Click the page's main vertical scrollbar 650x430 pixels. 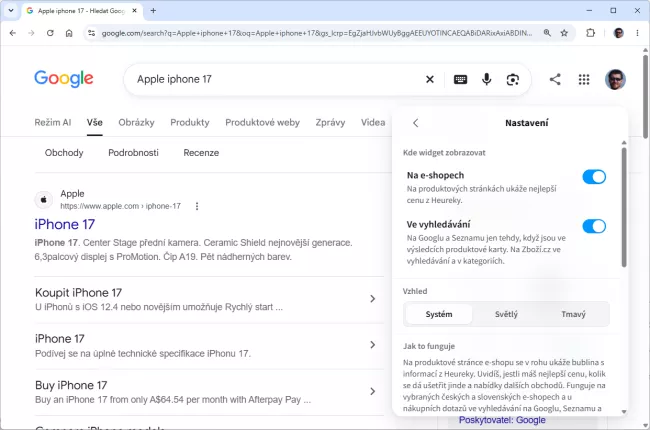pyautogui.click(x=645, y=96)
